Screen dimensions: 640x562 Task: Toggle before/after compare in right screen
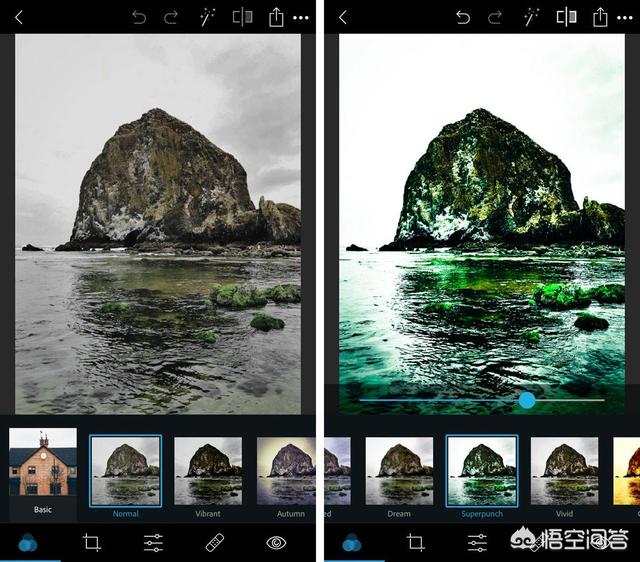(x=567, y=17)
